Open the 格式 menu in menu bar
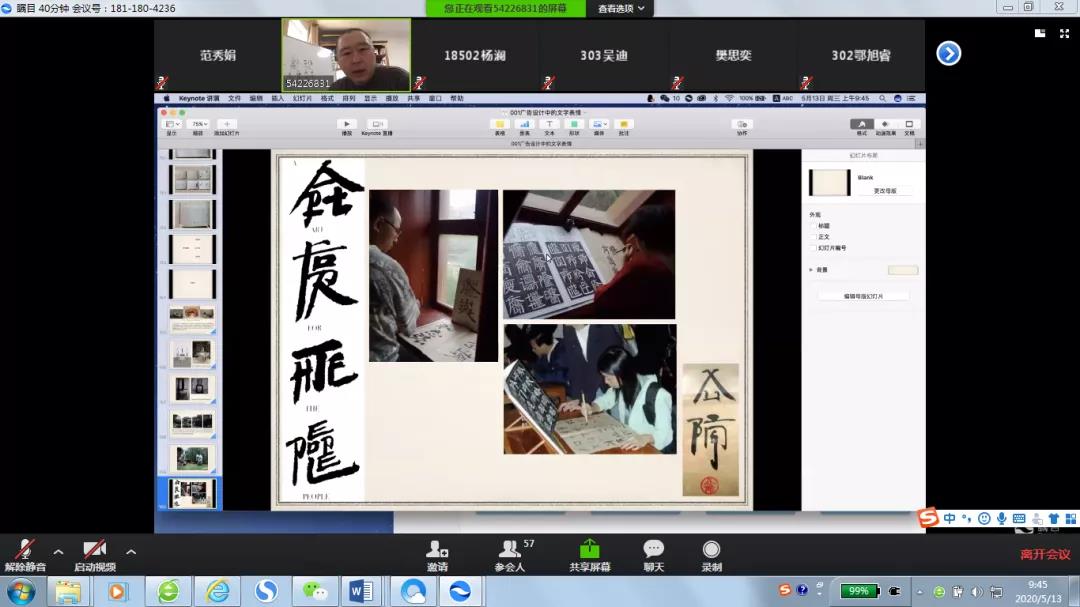This screenshot has height=607, width=1080. 327,99
